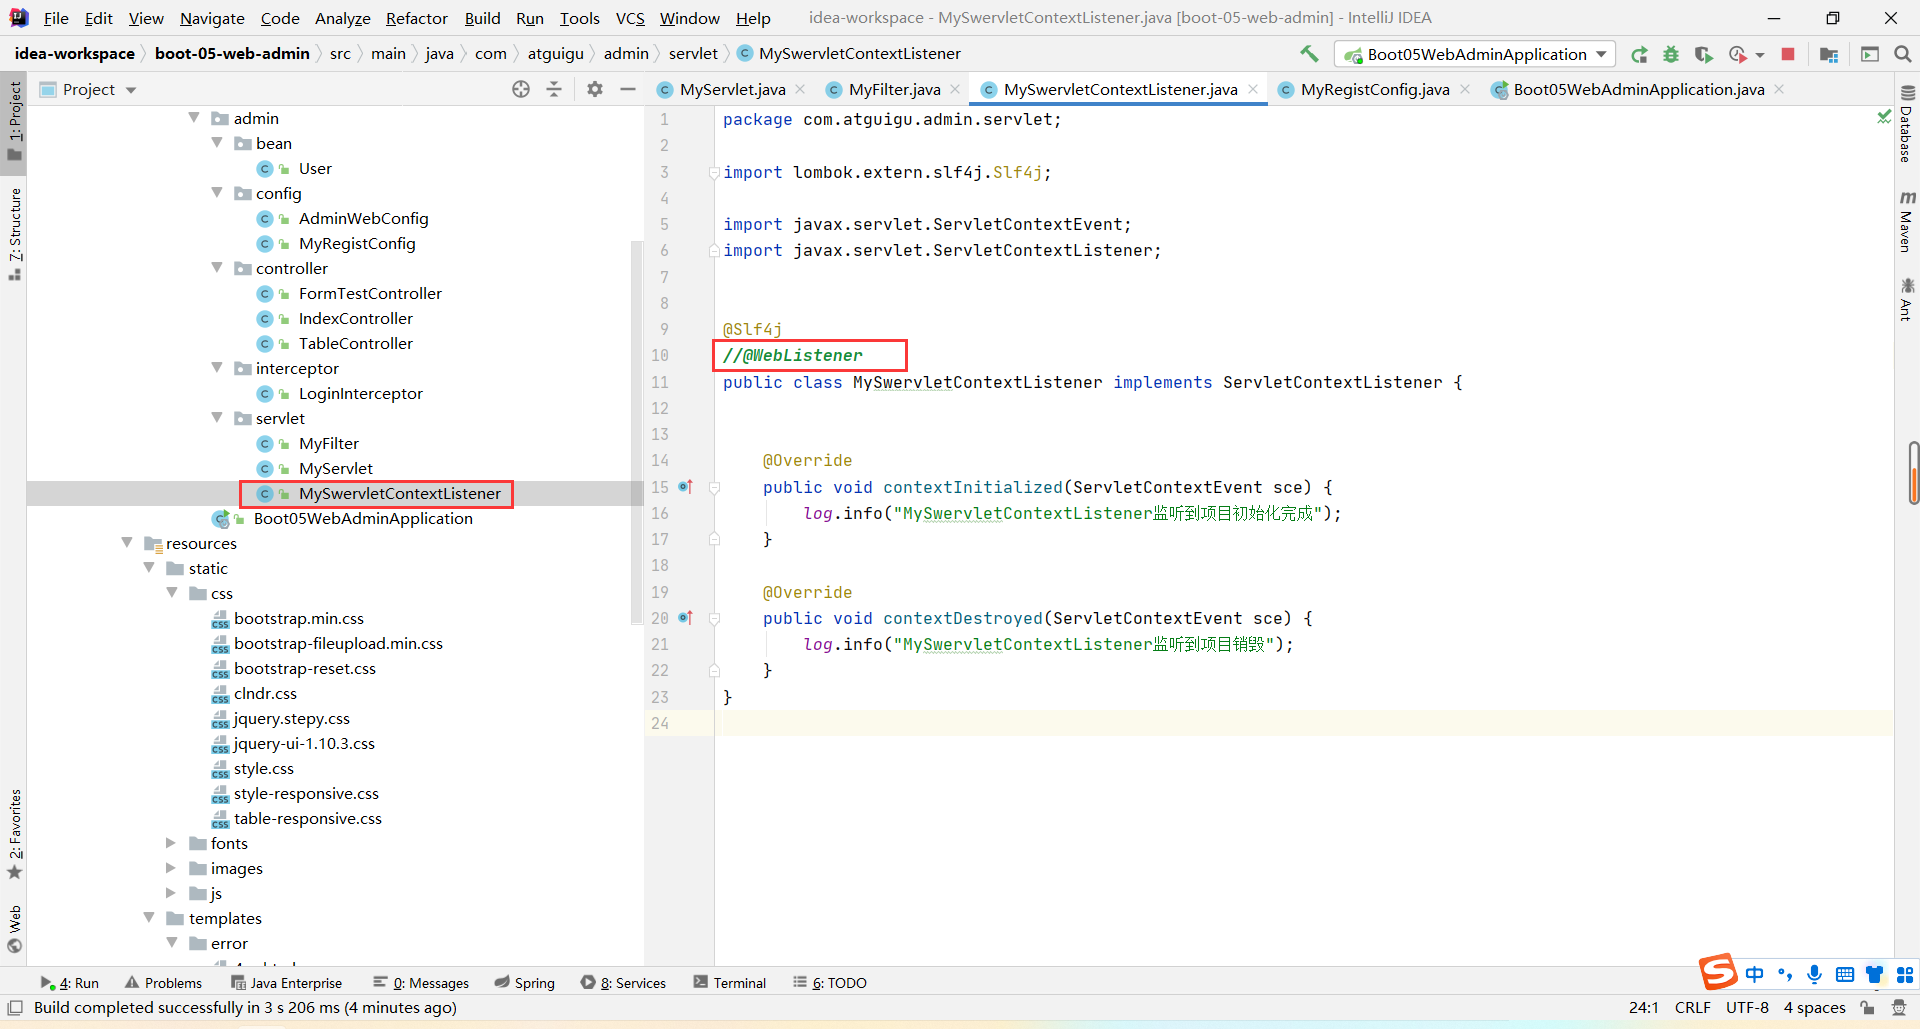Image resolution: width=1920 pixels, height=1029 pixels.
Task: Stop the running application with red square
Action: coord(1788,54)
